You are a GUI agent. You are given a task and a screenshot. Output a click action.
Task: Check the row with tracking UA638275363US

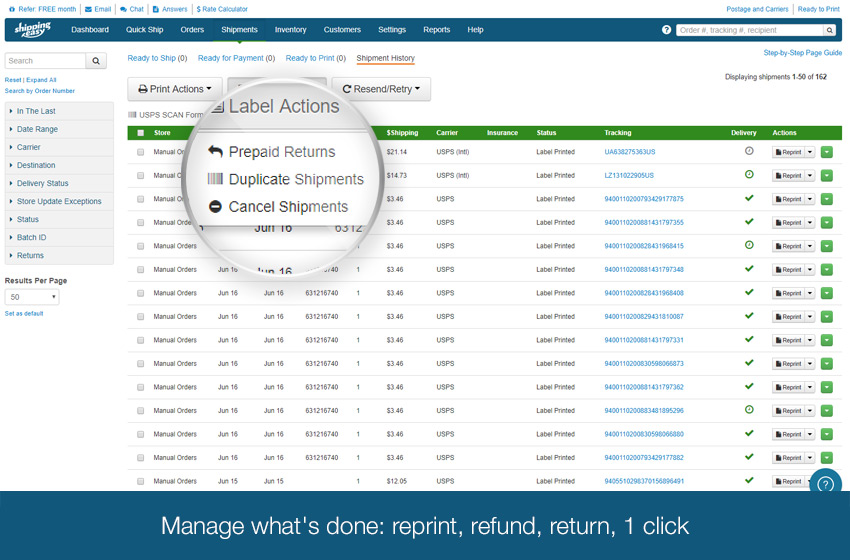[x=140, y=152]
